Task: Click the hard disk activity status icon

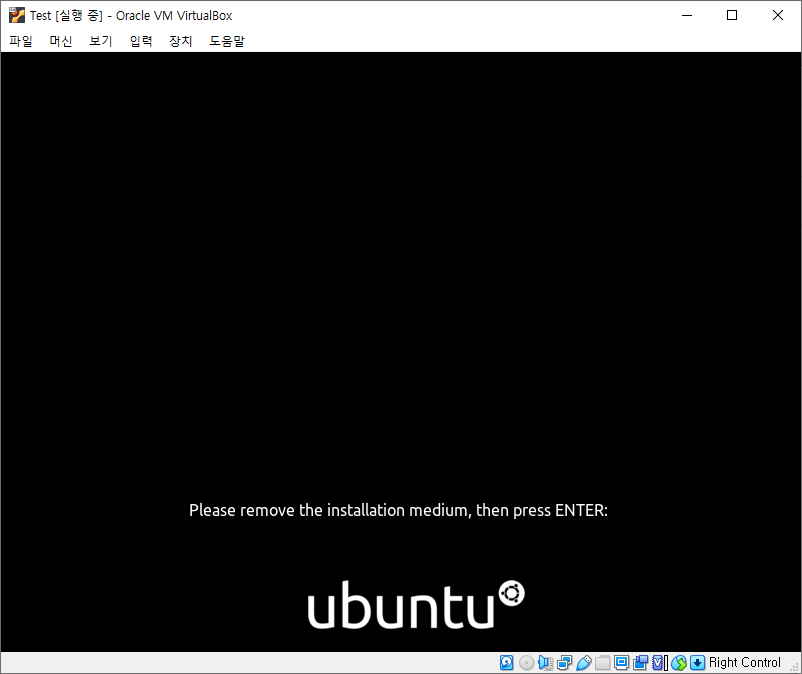Action: click(506, 663)
